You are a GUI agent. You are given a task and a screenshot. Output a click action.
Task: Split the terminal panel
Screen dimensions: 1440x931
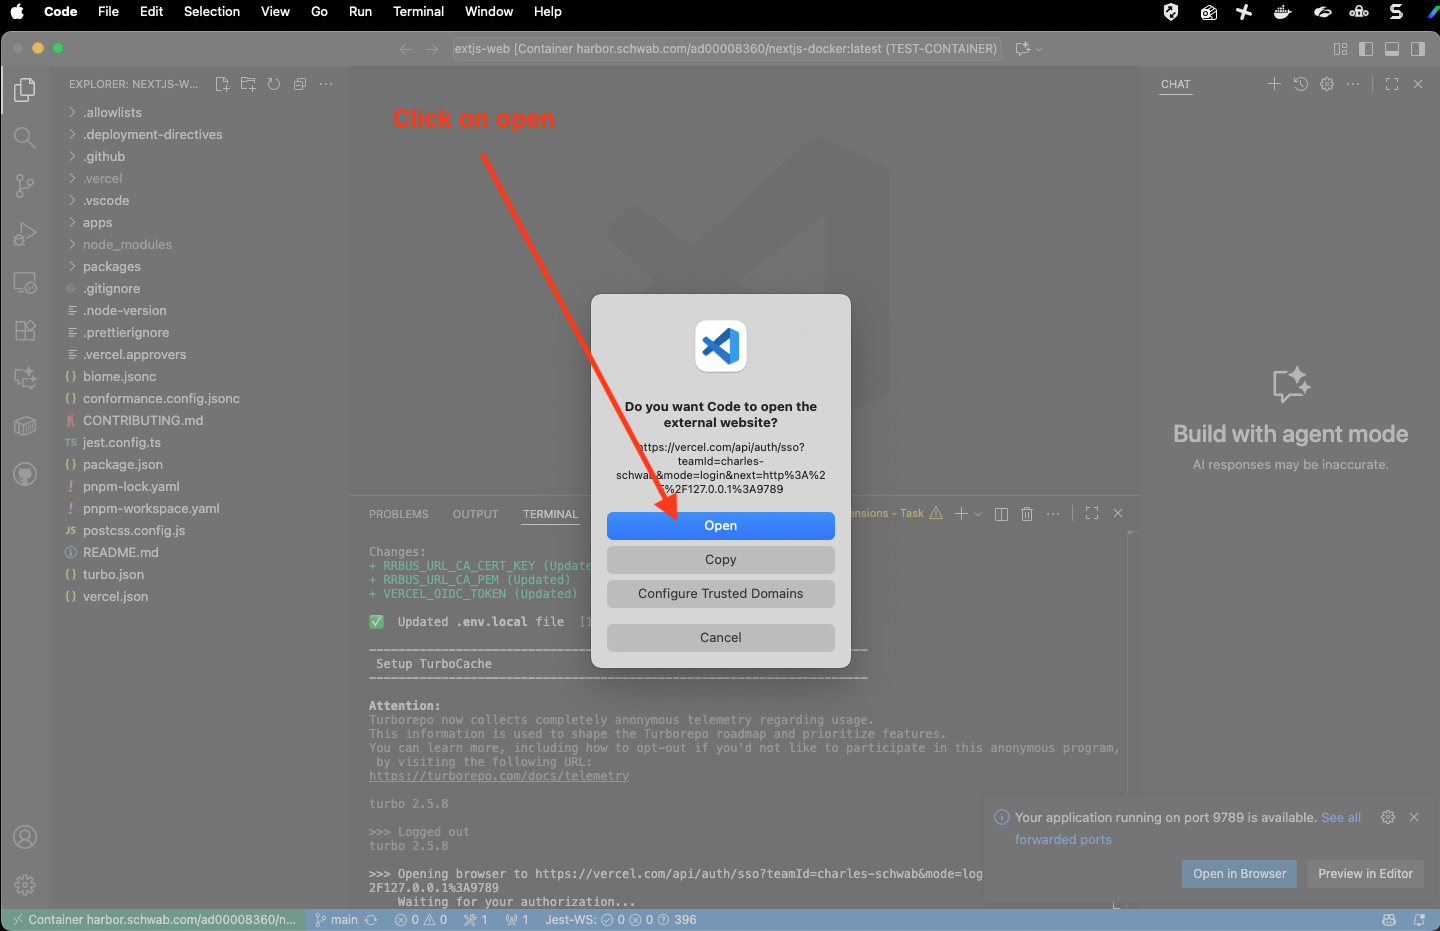click(1001, 512)
